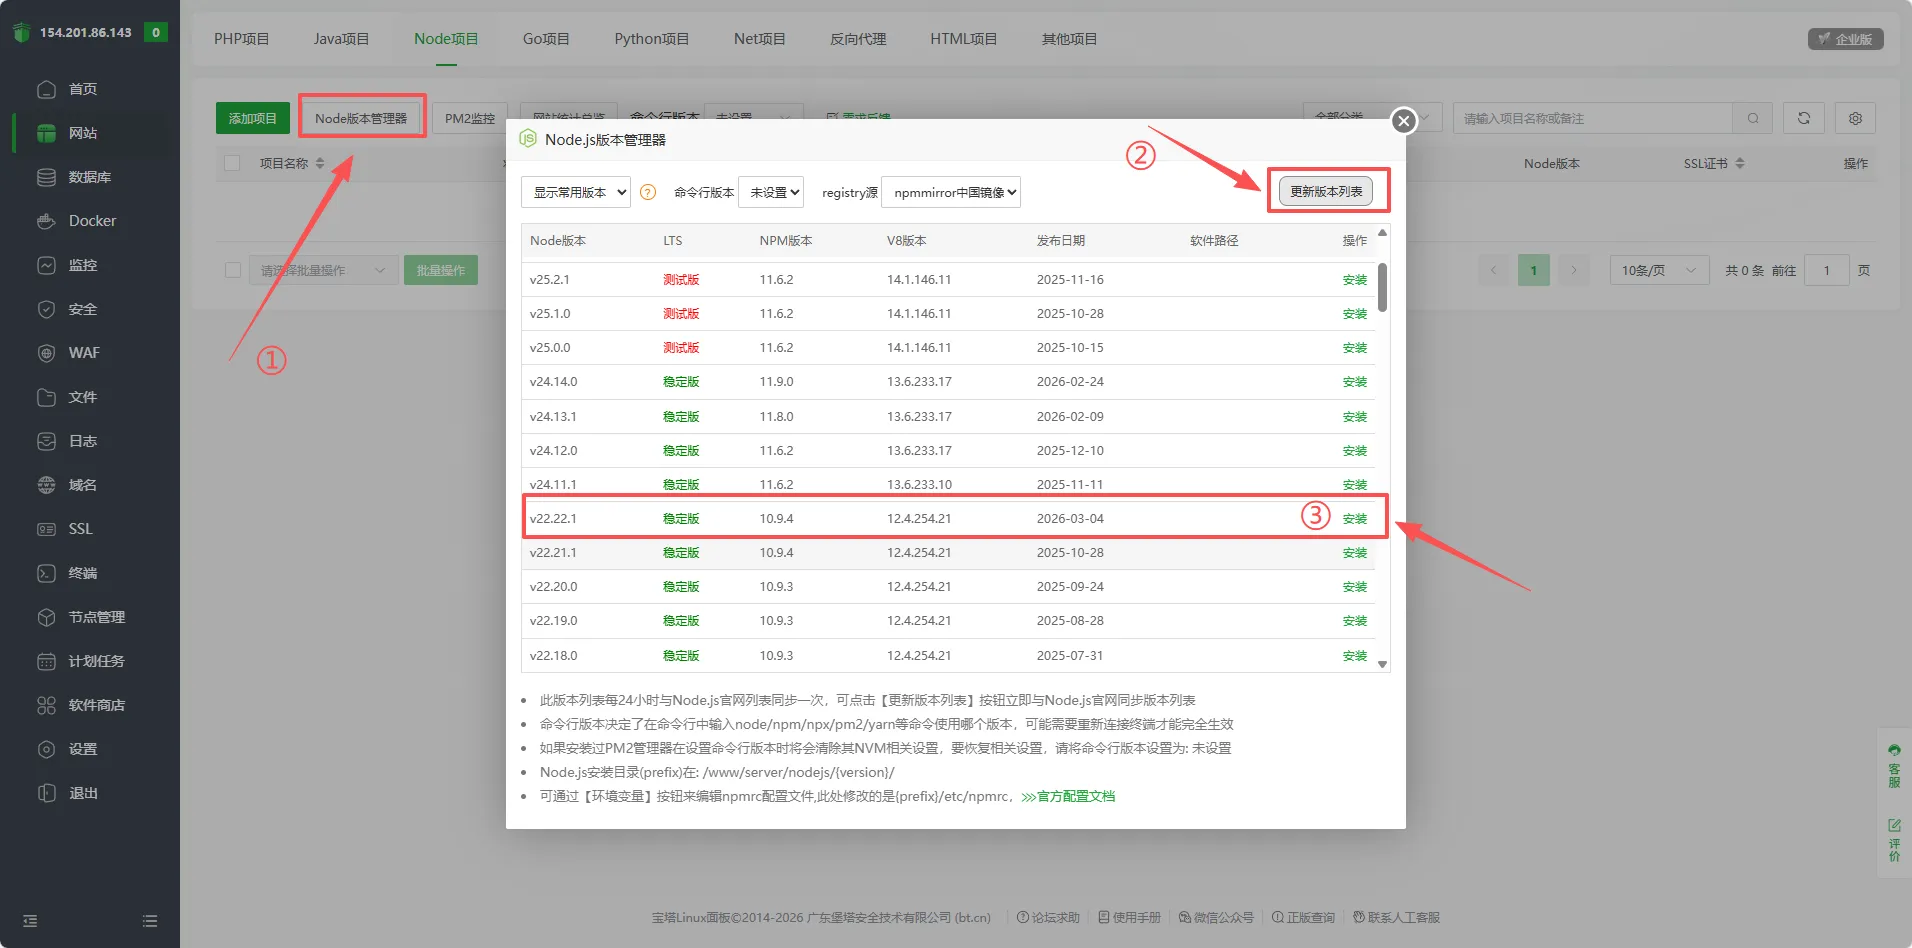The width and height of the screenshot is (1912, 948).
Task: Toggle the select-all checkbox in table header
Action: click(232, 163)
